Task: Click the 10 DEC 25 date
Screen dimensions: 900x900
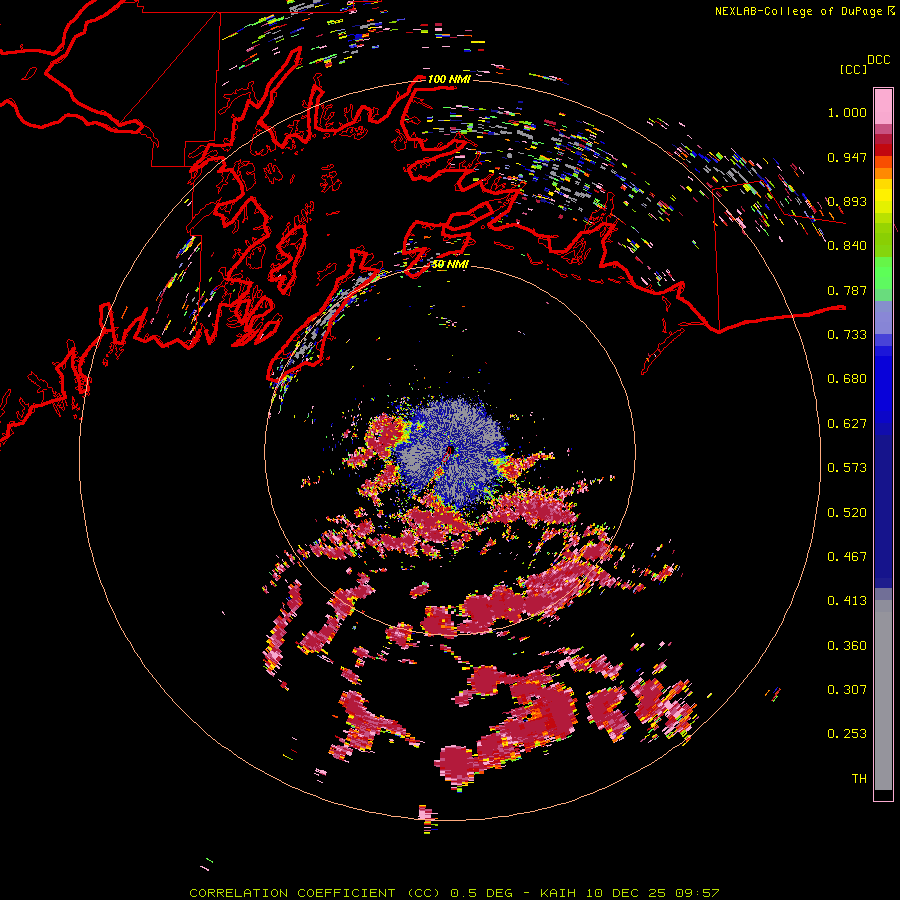Action: pyautogui.click(x=626, y=893)
